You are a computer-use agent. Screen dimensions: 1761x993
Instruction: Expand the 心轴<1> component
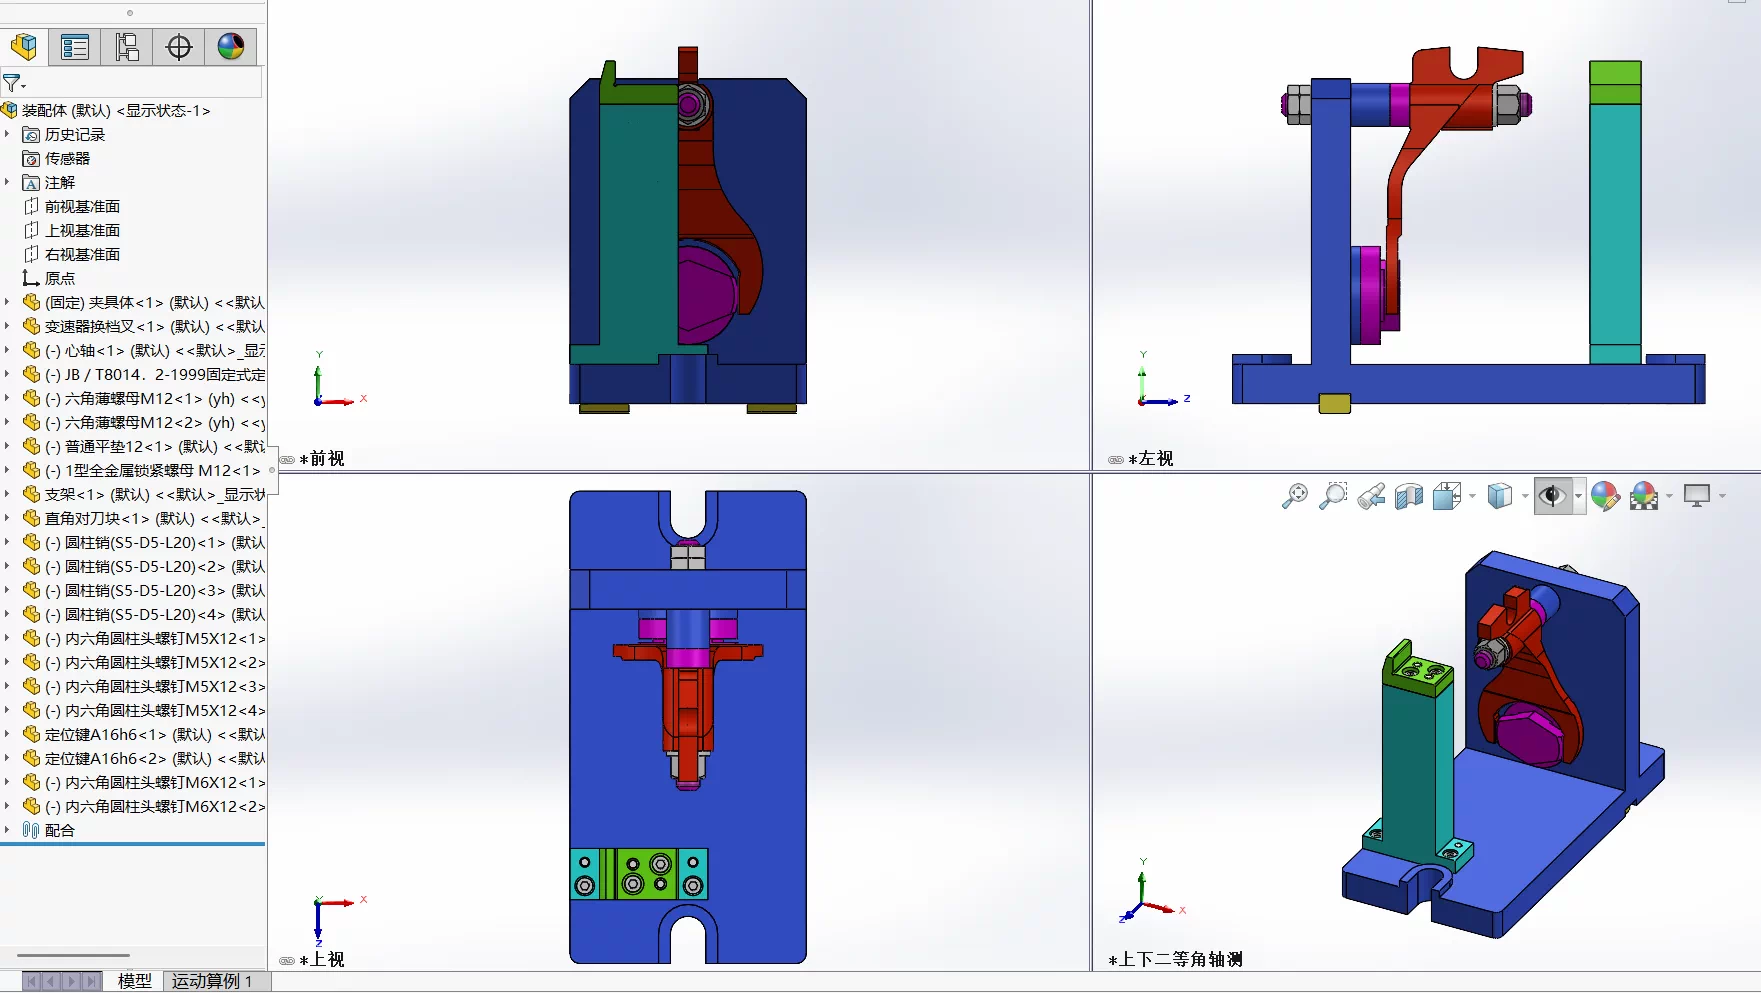7,351
